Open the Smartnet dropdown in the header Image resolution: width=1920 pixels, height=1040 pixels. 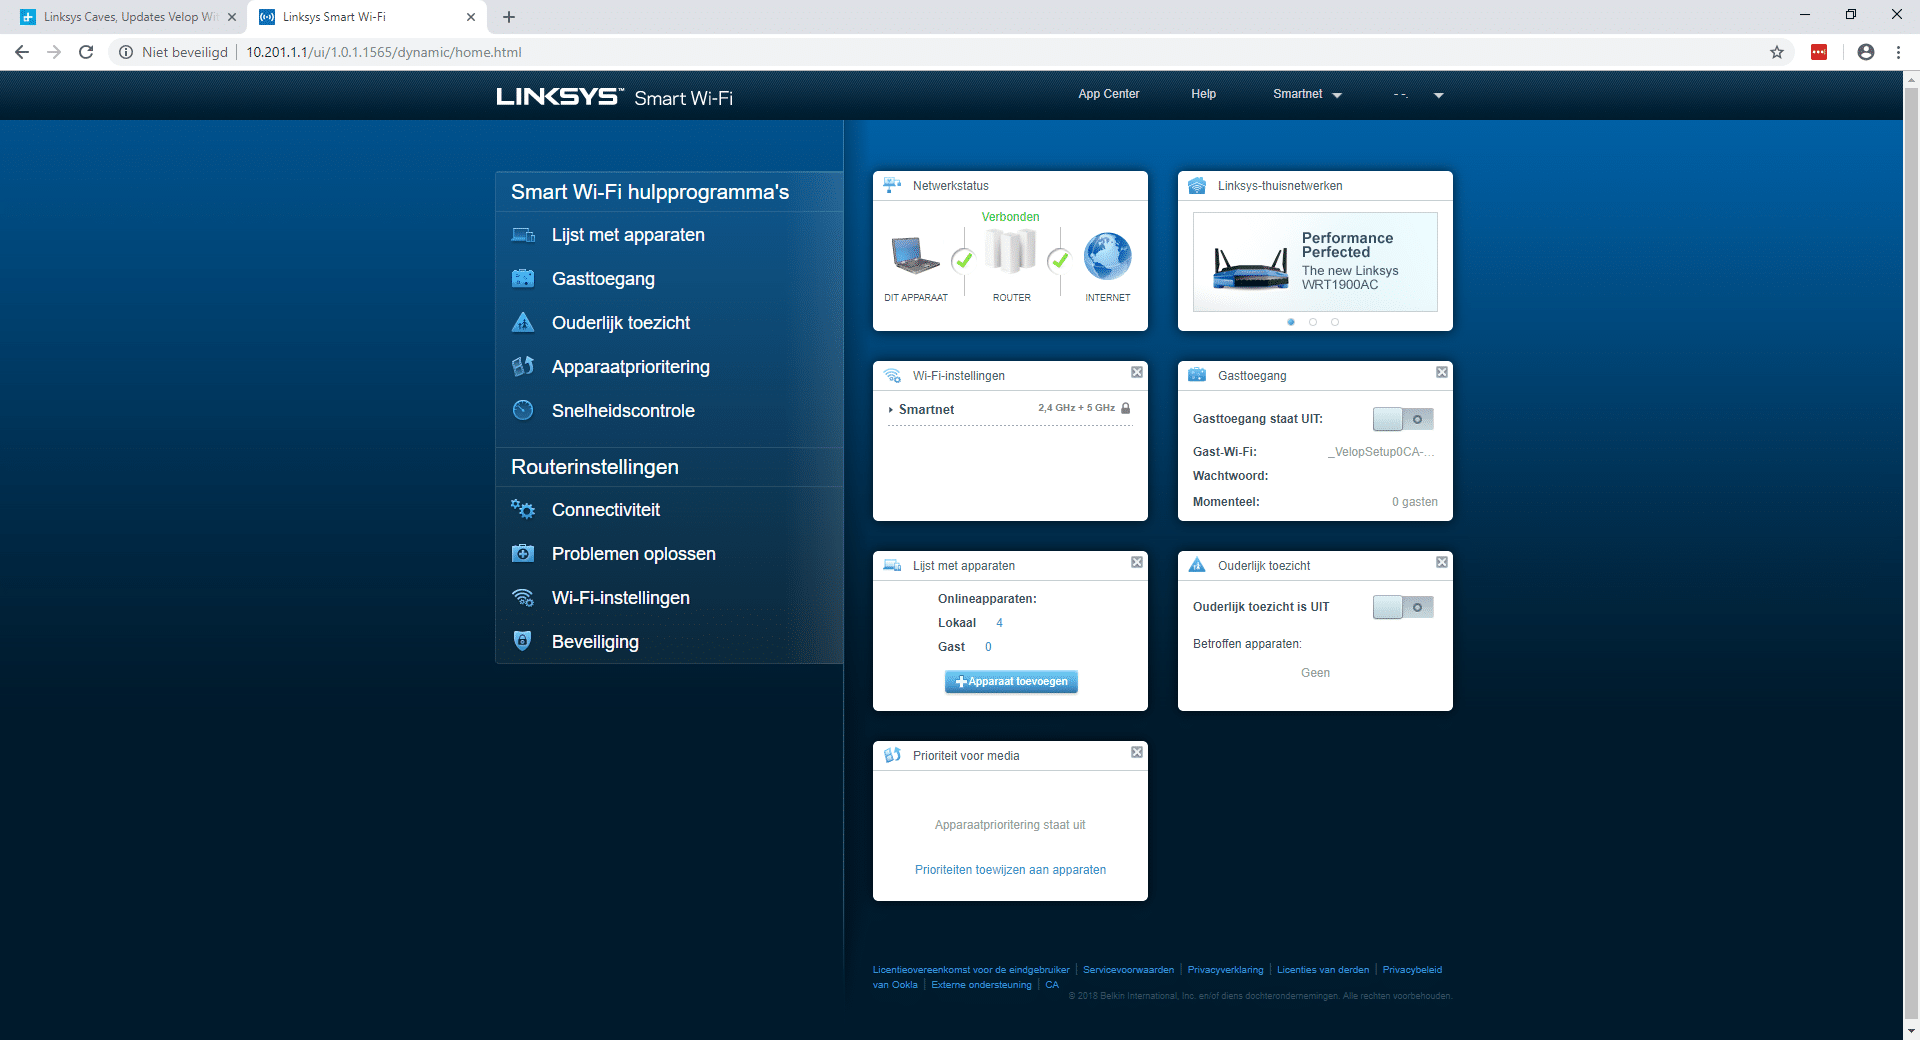click(x=1307, y=94)
